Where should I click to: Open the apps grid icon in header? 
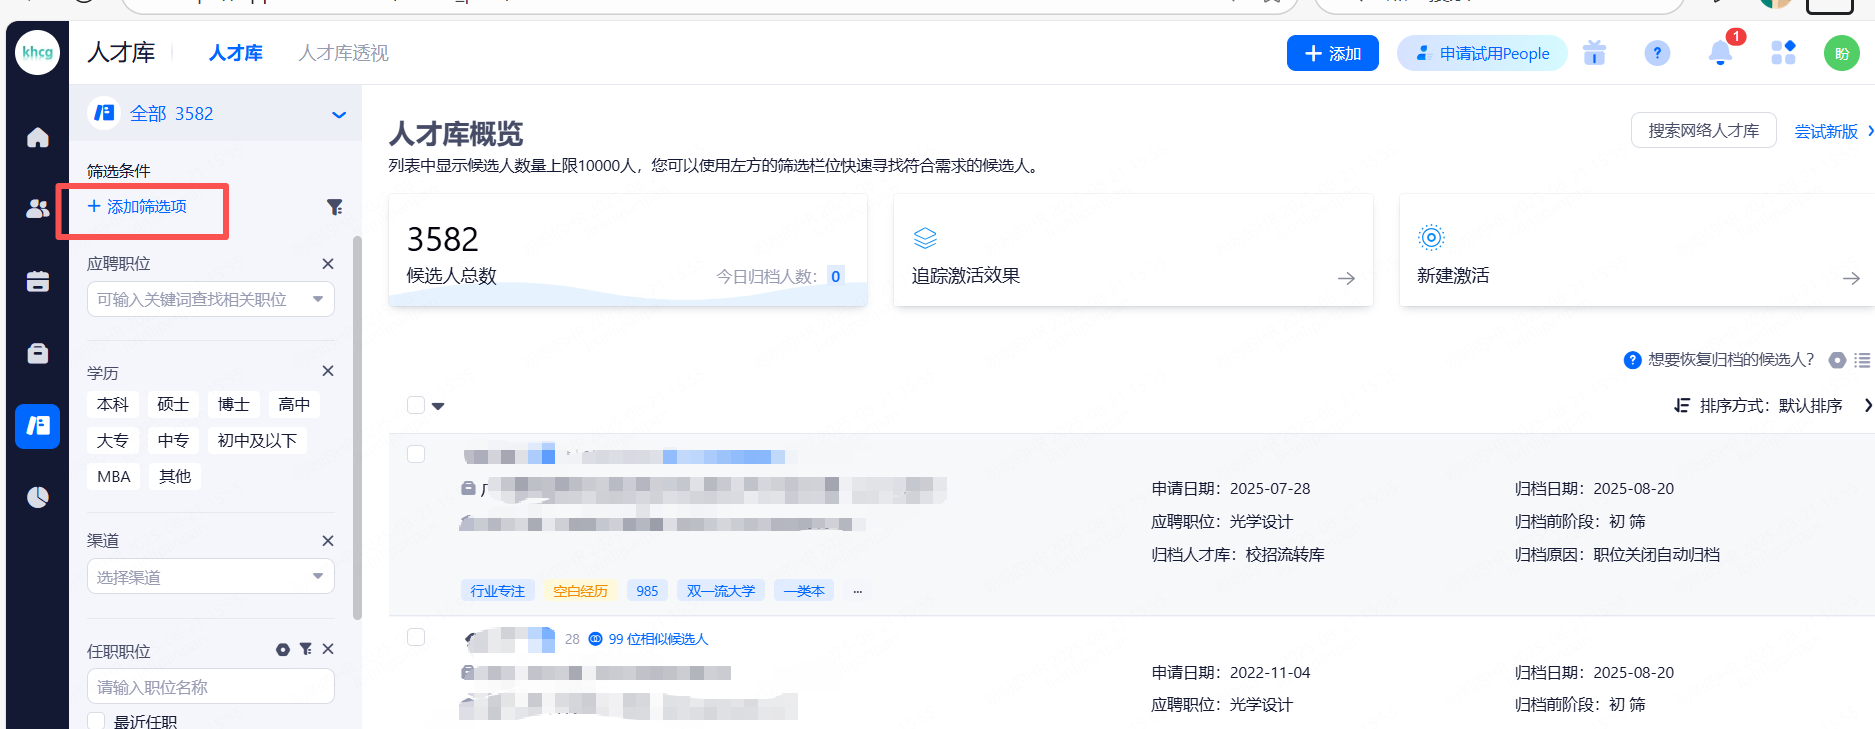(1783, 53)
